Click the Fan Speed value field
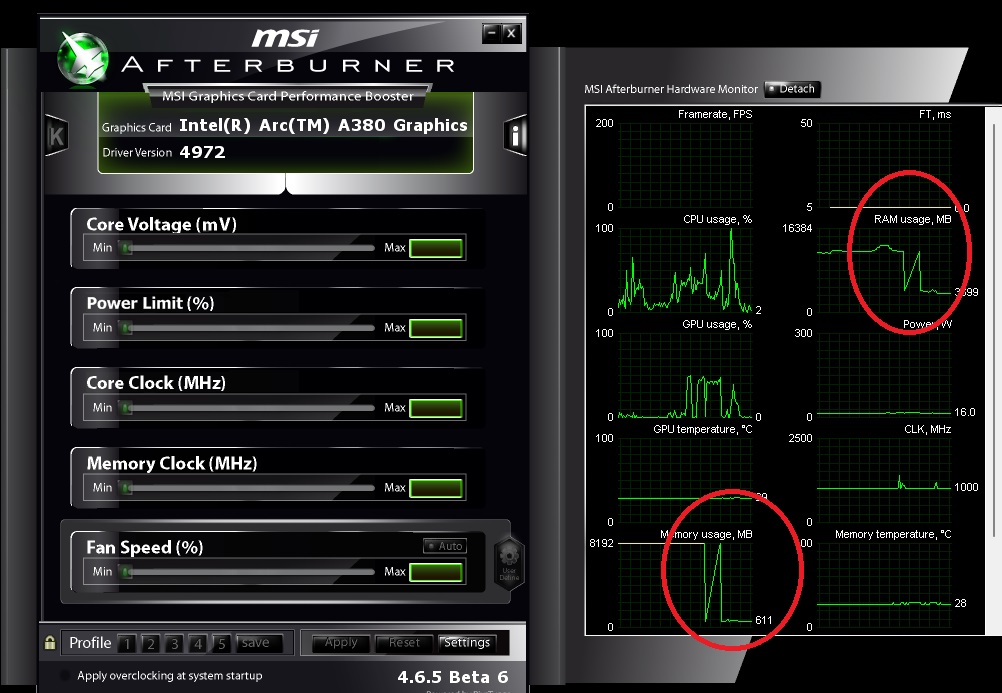Screen dimensions: 1002x693 click(436, 572)
